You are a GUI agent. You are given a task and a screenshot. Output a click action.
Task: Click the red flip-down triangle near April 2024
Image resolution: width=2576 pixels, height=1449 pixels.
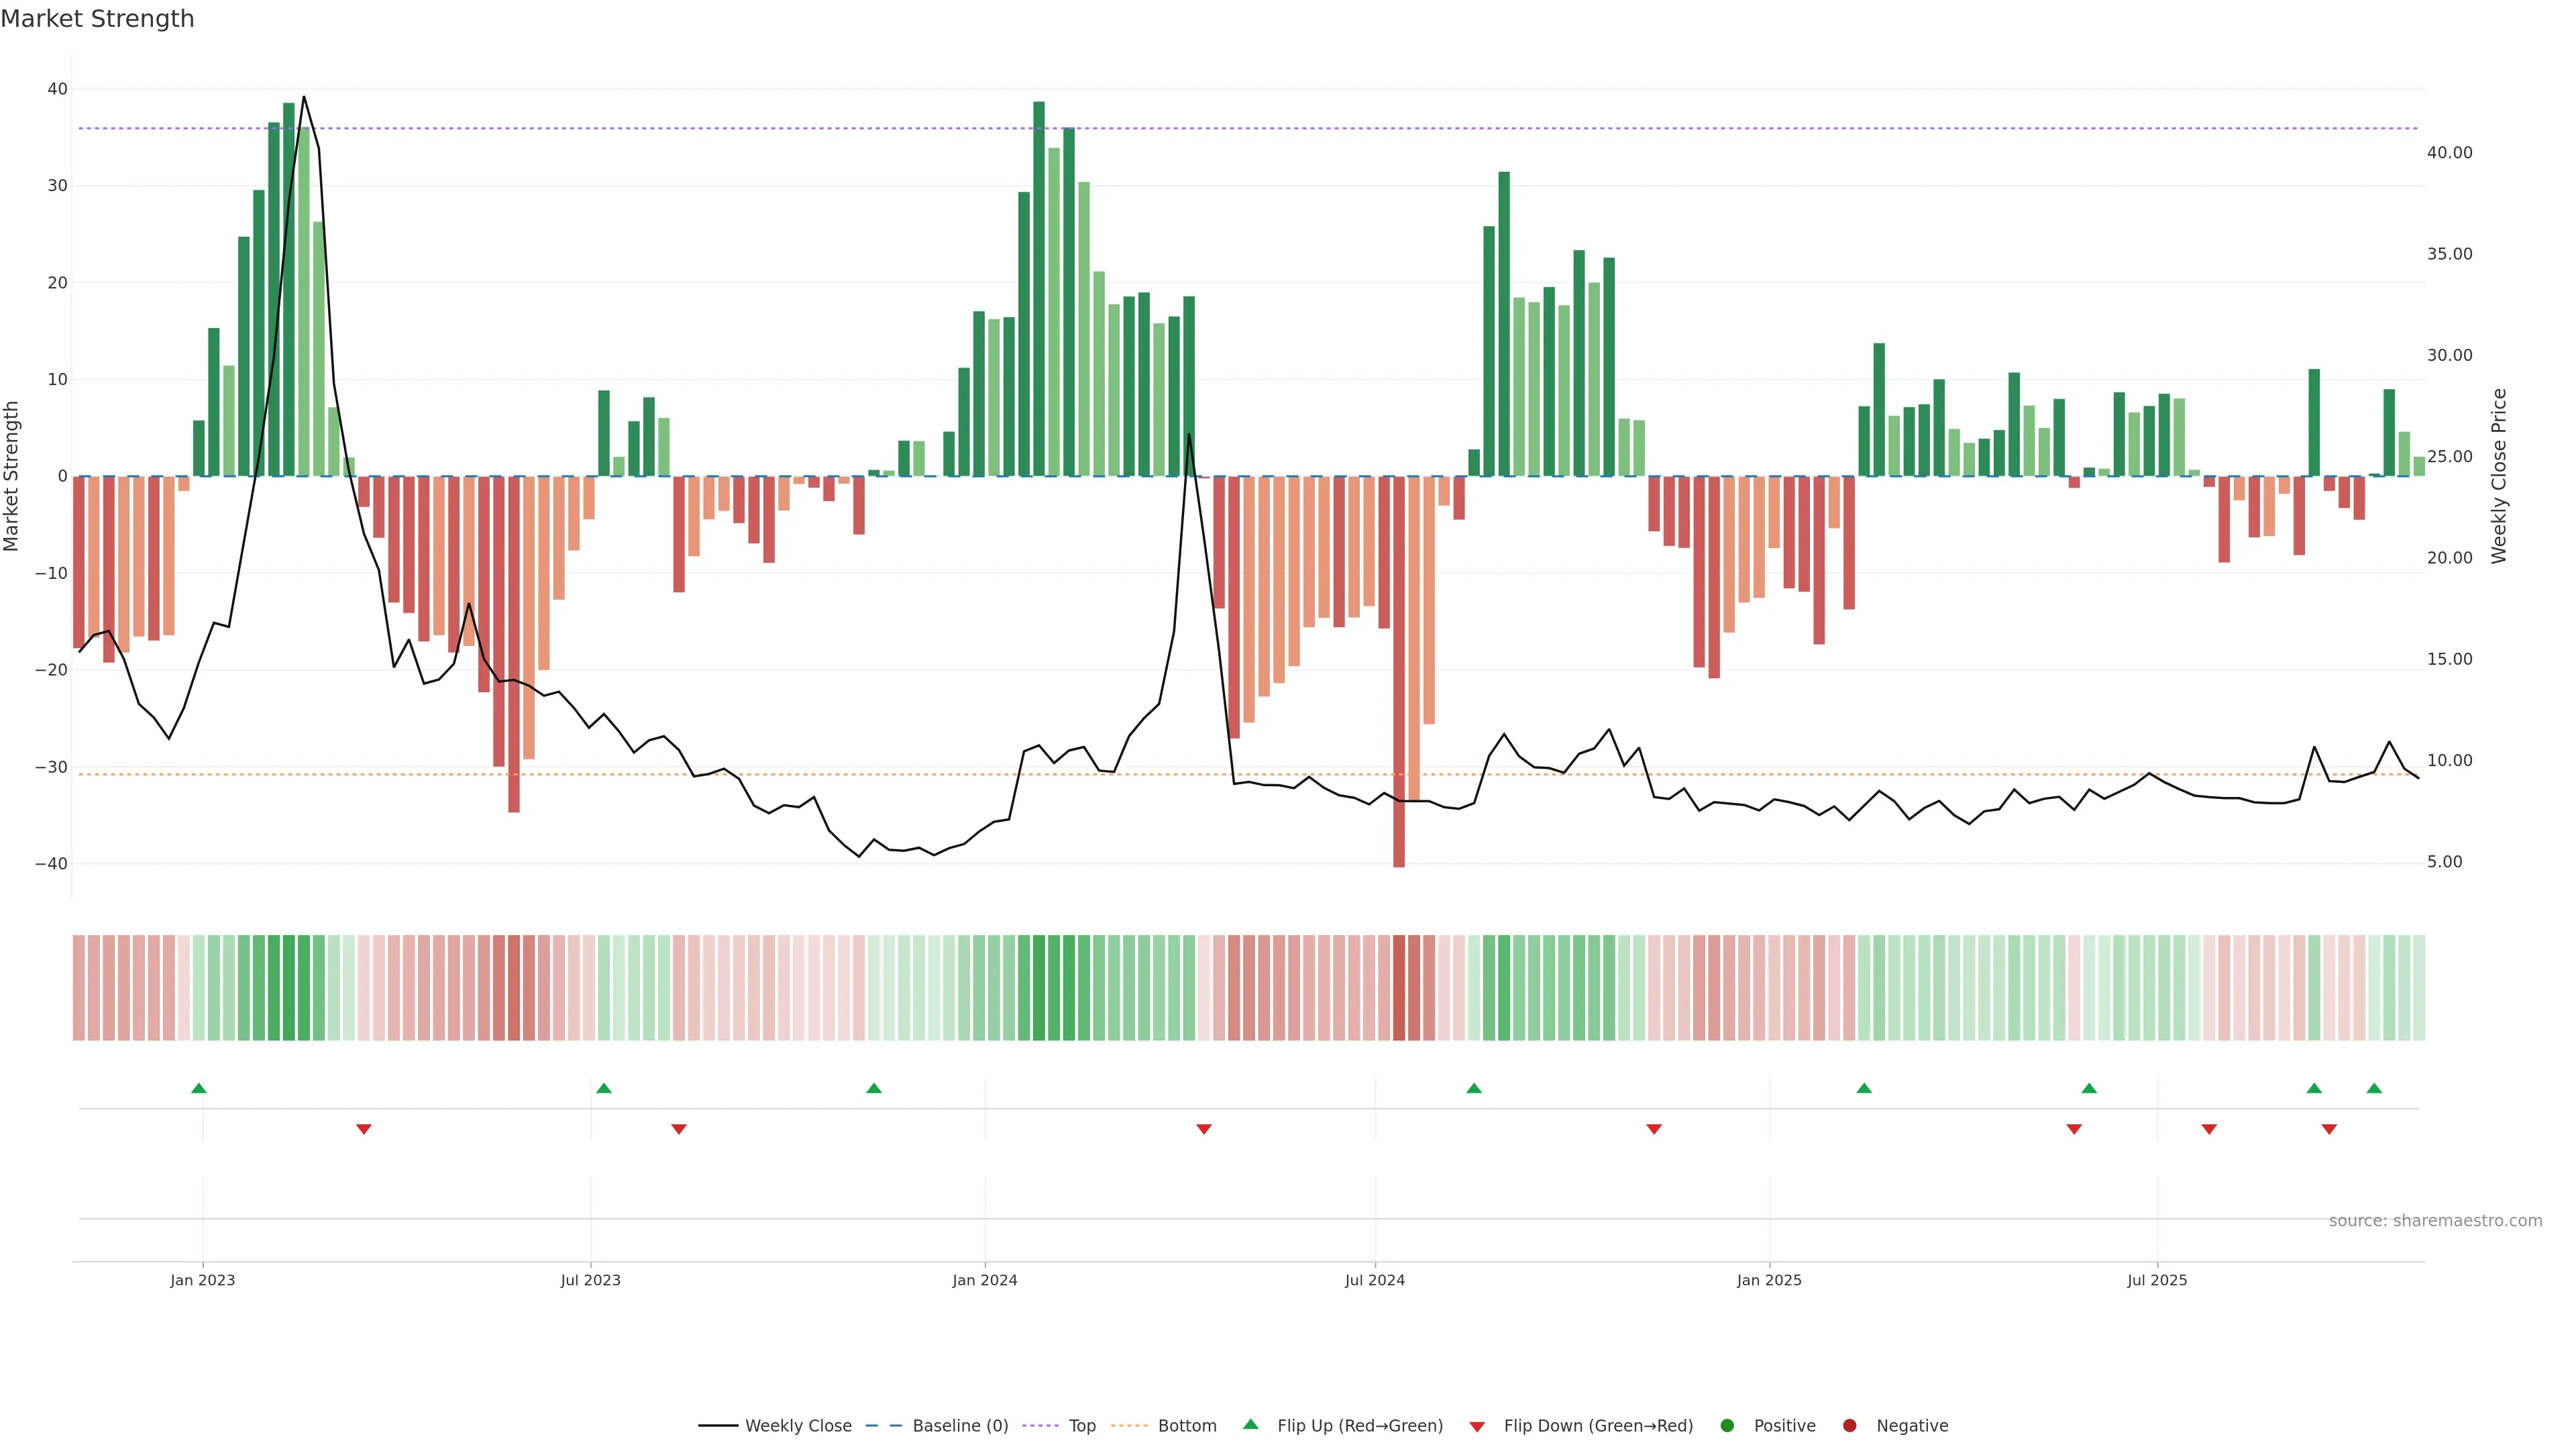click(x=1204, y=1129)
